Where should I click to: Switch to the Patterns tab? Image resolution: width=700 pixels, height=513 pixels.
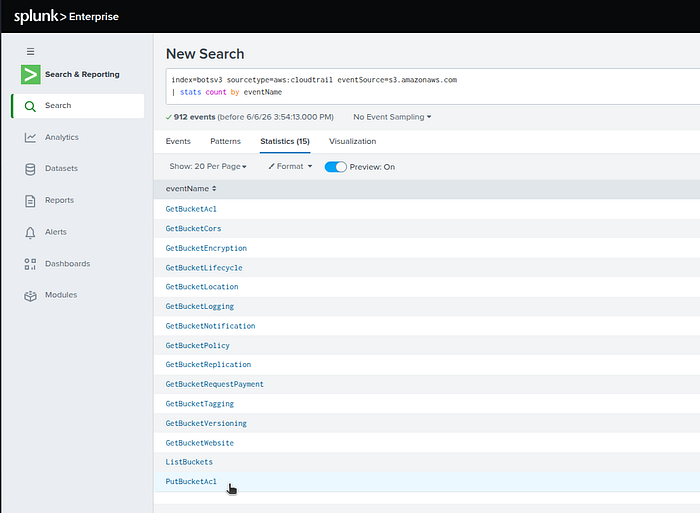click(x=225, y=142)
